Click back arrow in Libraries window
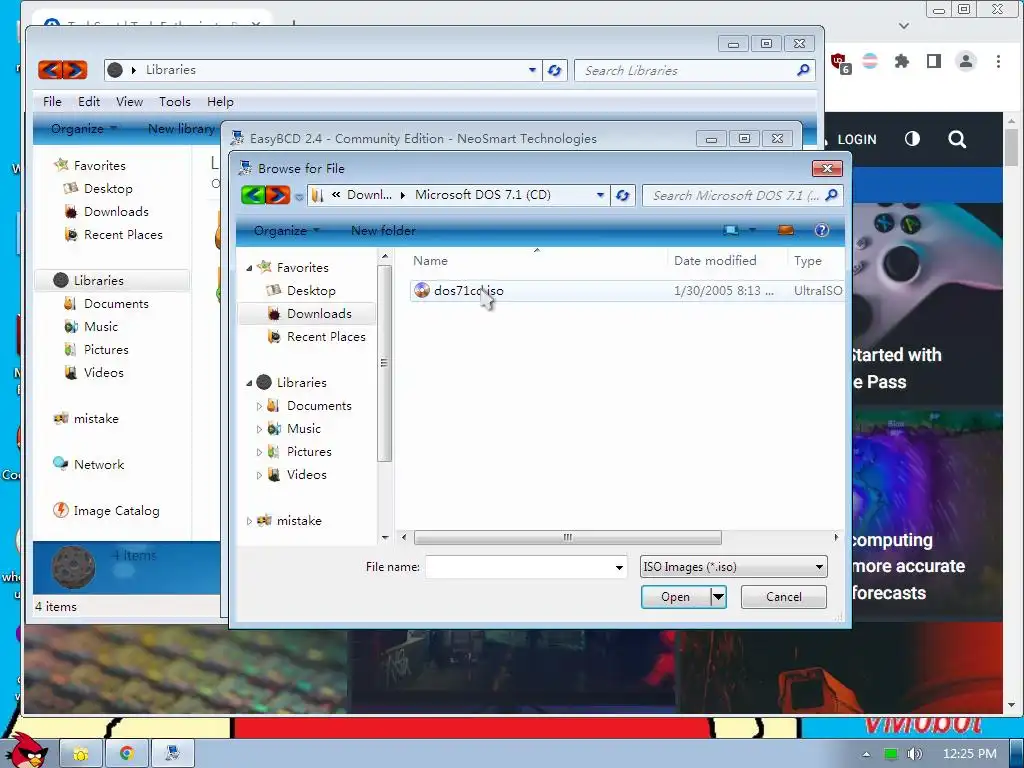Screen dimensions: 1024x768 [x=50, y=70]
